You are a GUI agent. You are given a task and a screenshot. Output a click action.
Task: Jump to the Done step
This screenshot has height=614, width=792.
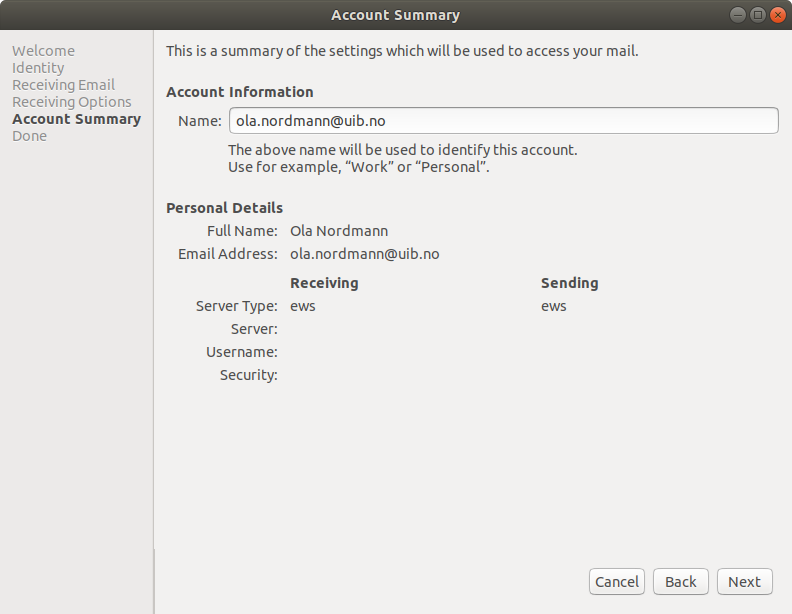29,136
